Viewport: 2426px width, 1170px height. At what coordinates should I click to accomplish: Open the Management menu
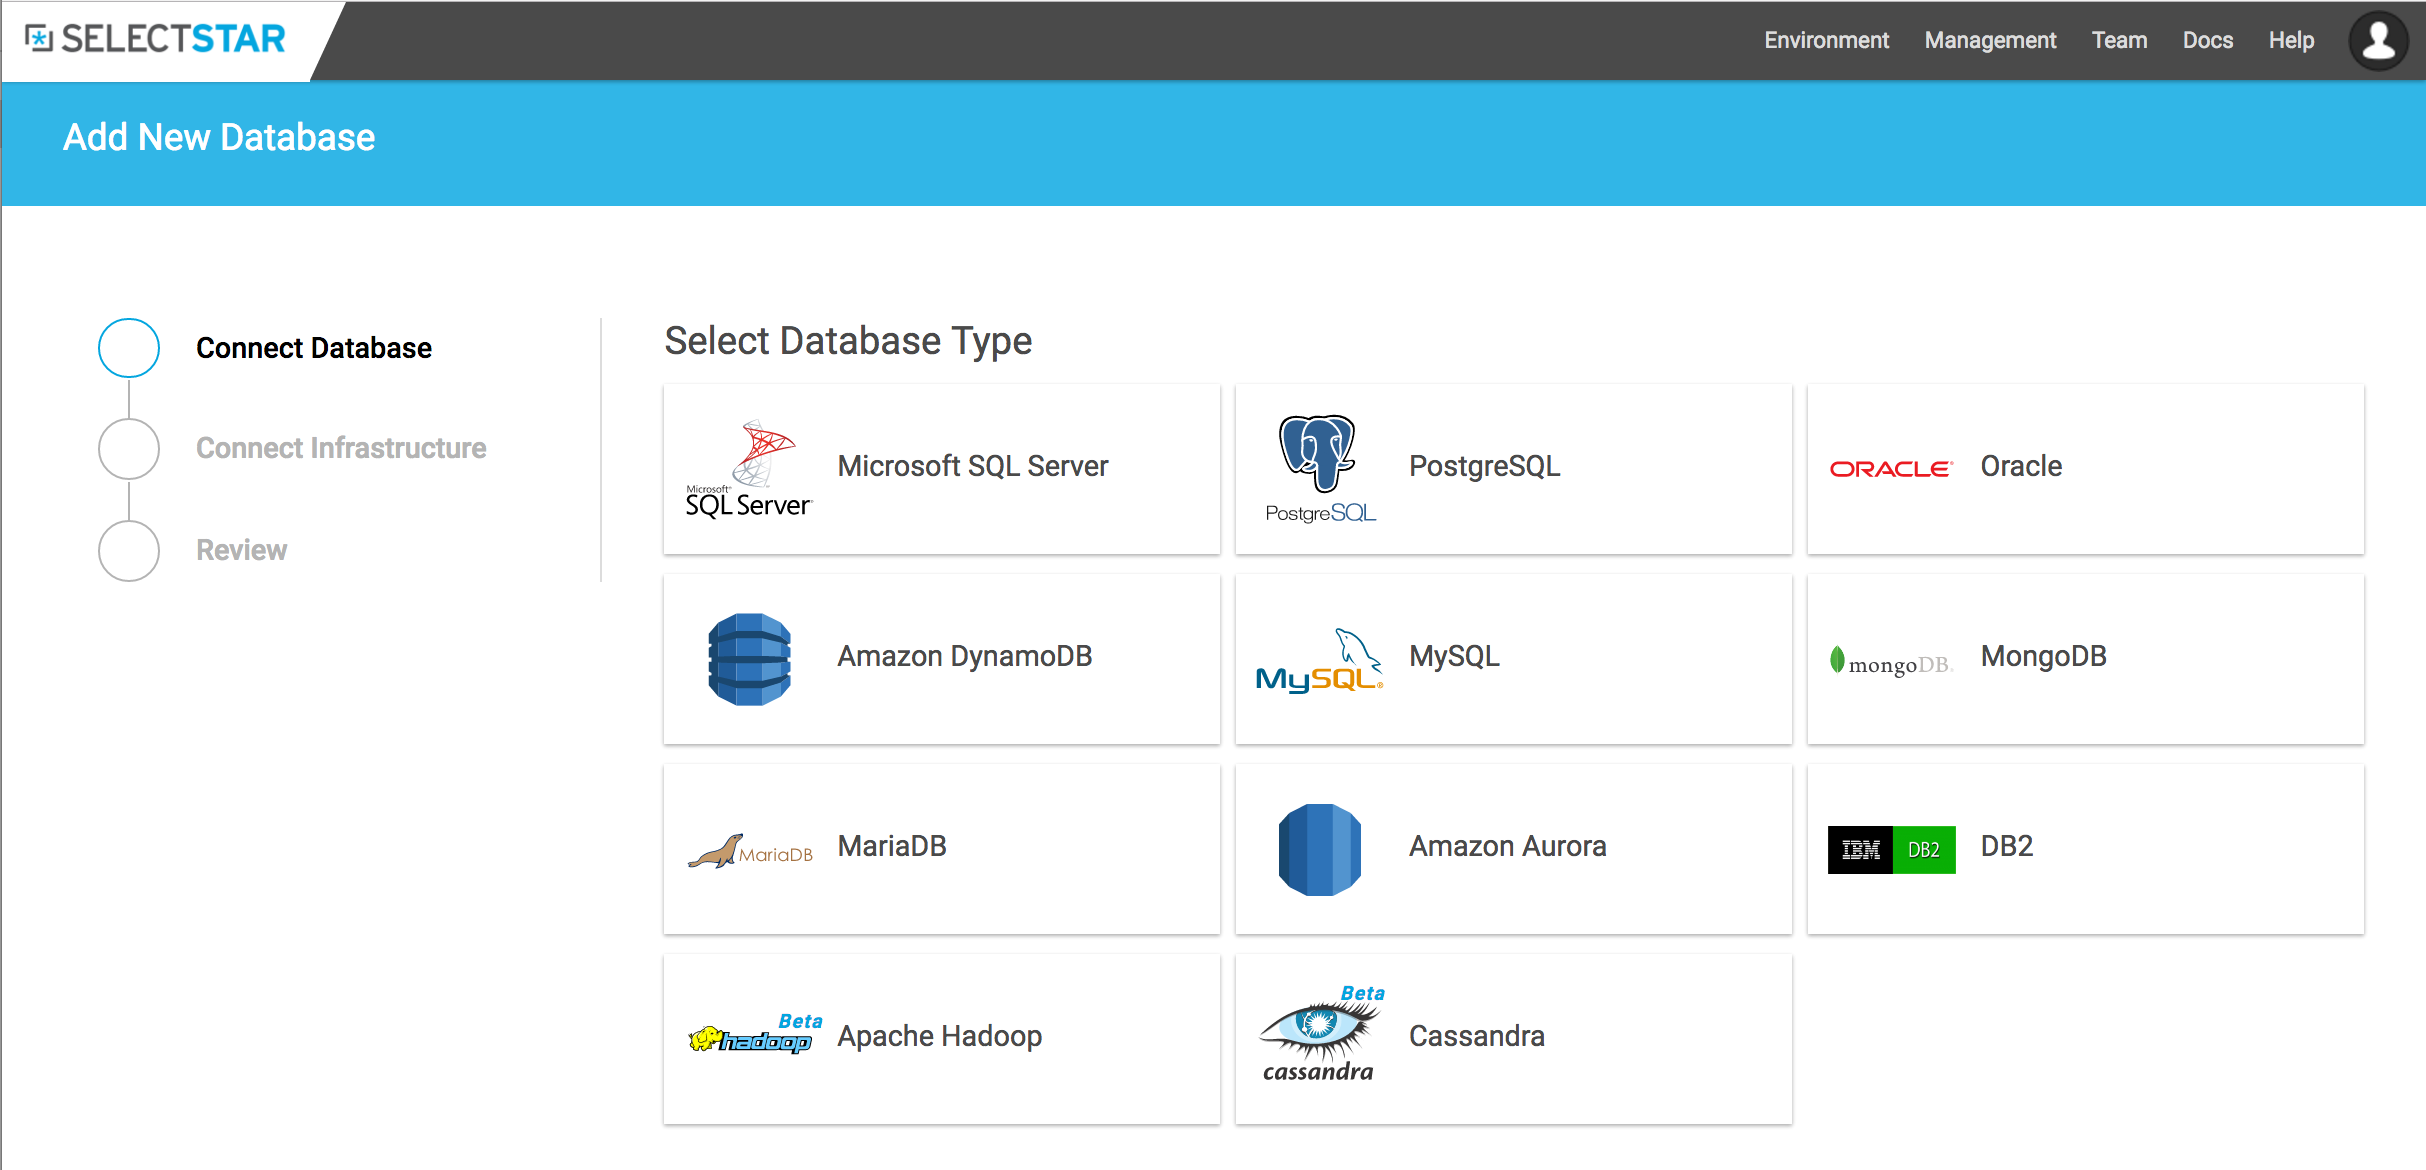click(x=1990, y=41)
